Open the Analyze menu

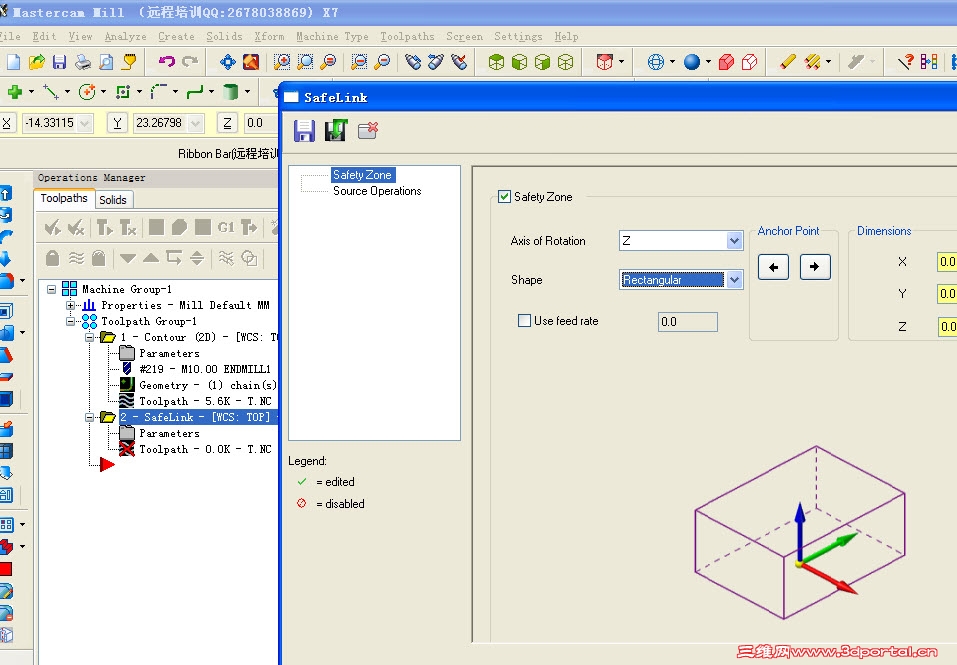125,37
